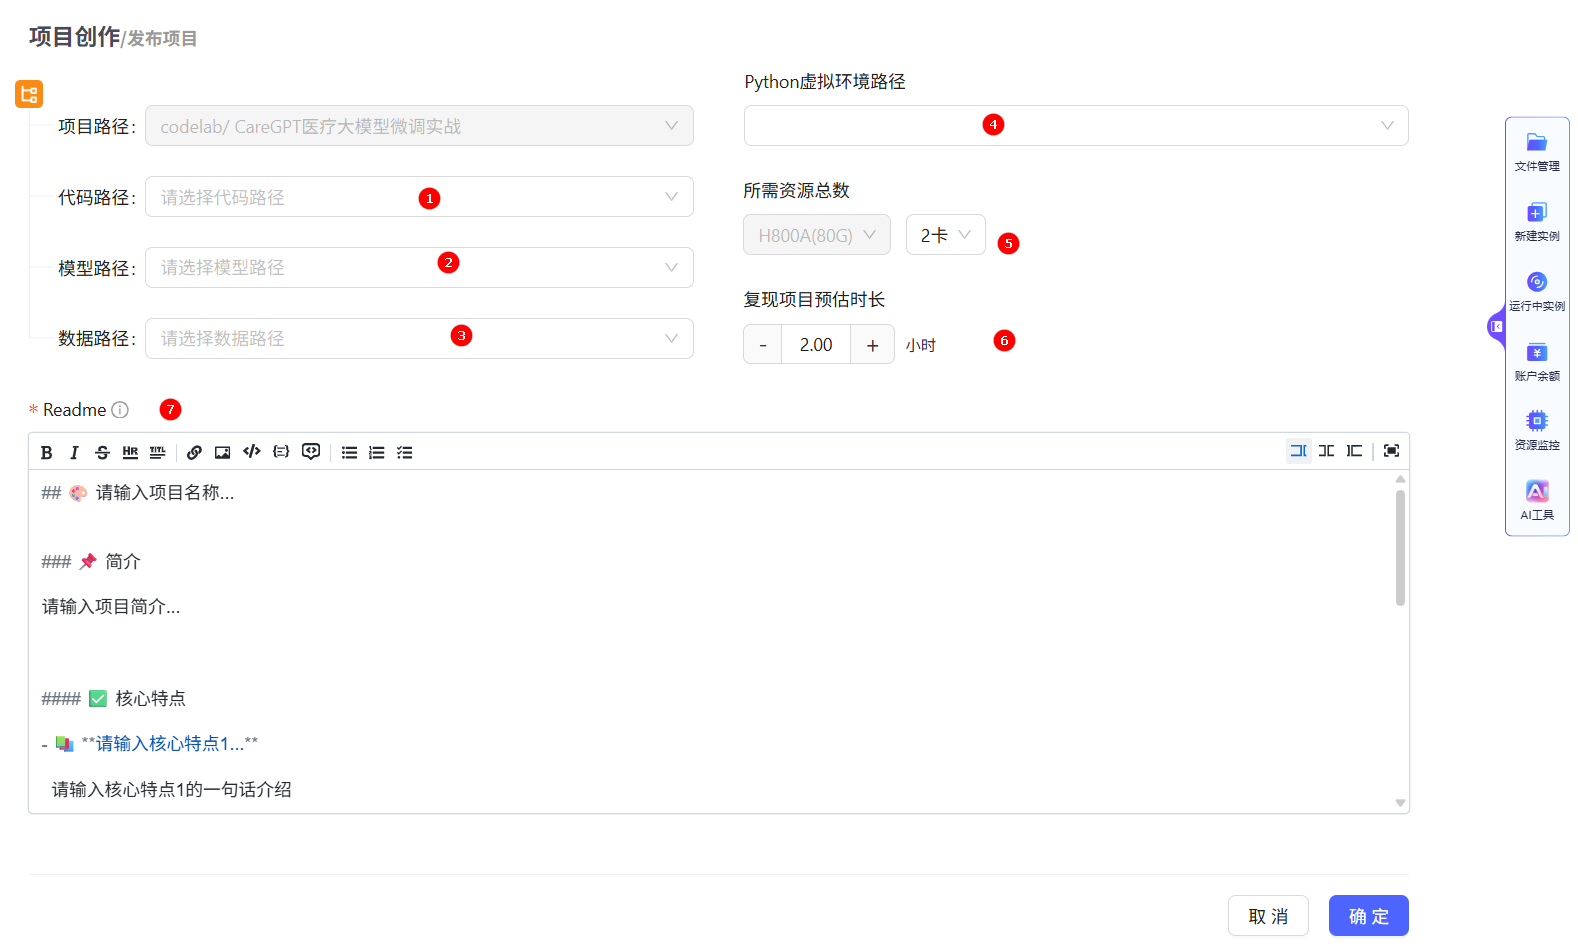The image size is (1578, 951).
Task: Click the italic formatting icon
Action: click(x=74, y=453)
